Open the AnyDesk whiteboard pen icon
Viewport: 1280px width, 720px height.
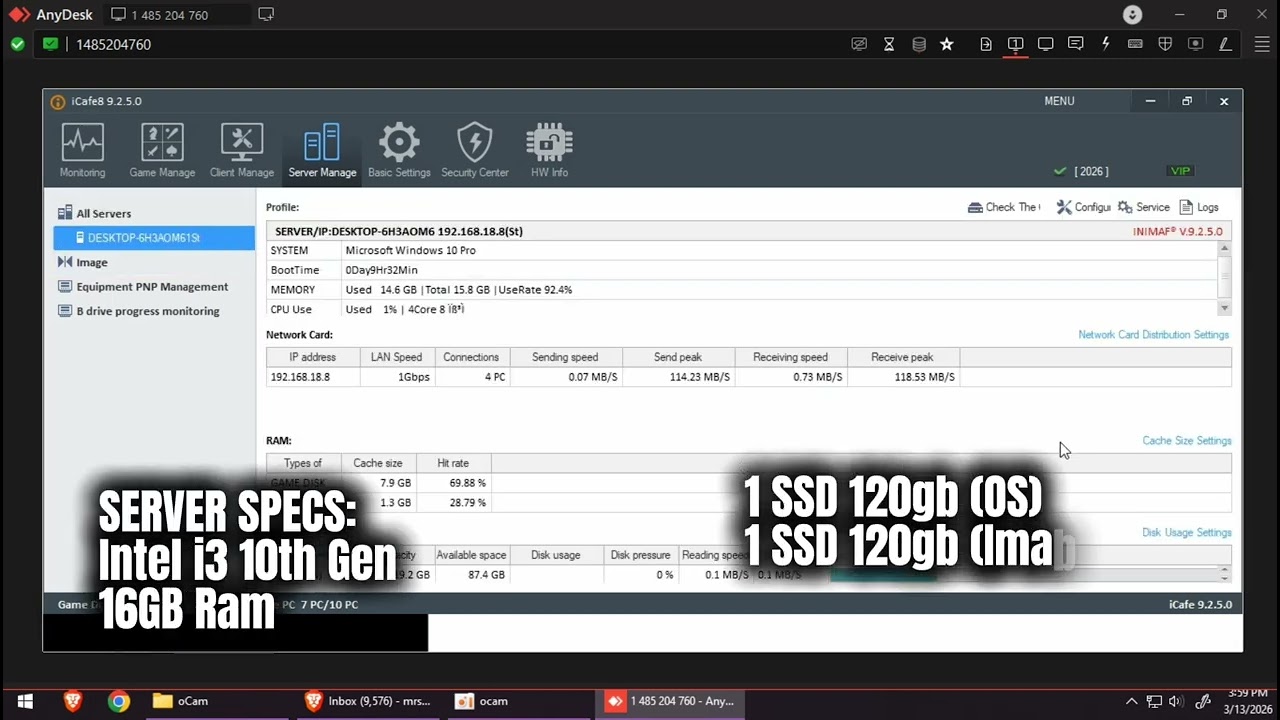click(1225, 44)
